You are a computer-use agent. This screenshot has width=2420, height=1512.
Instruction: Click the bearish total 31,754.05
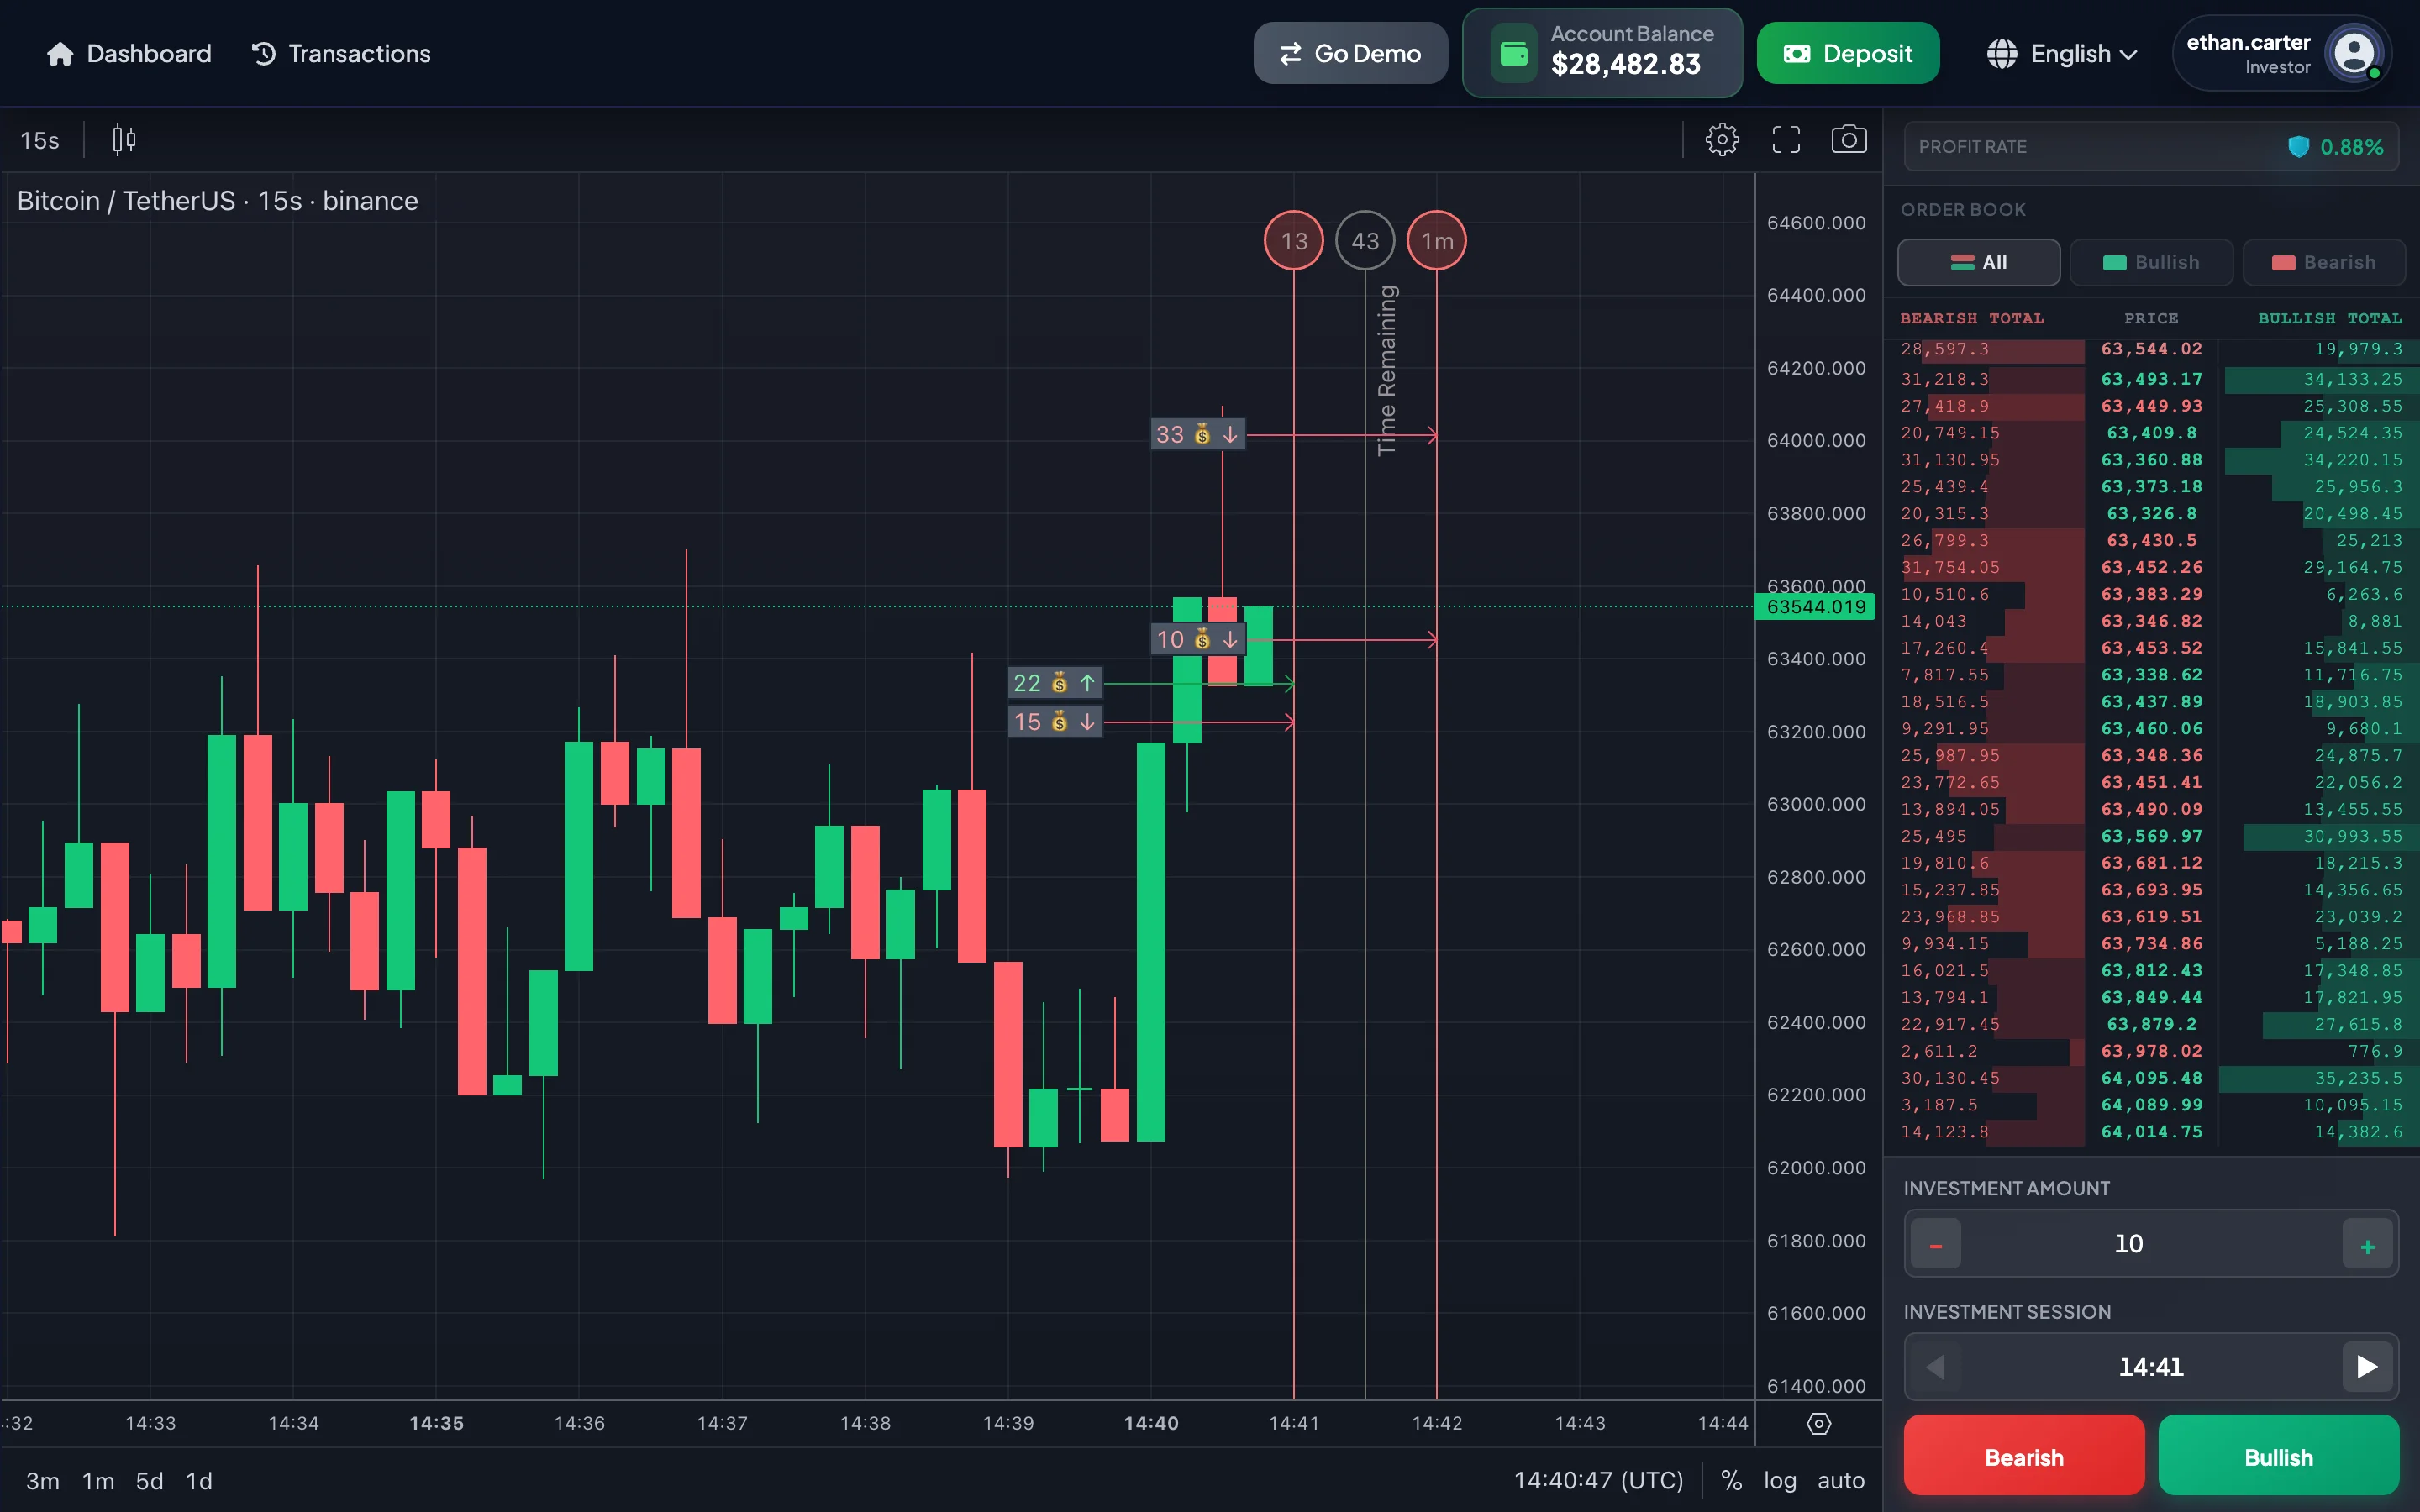tap(1950, 567)
